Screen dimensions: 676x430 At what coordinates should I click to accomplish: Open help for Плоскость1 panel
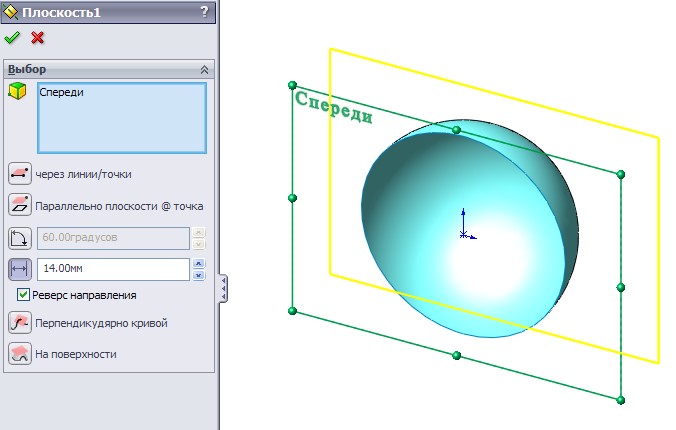[204, 12]
